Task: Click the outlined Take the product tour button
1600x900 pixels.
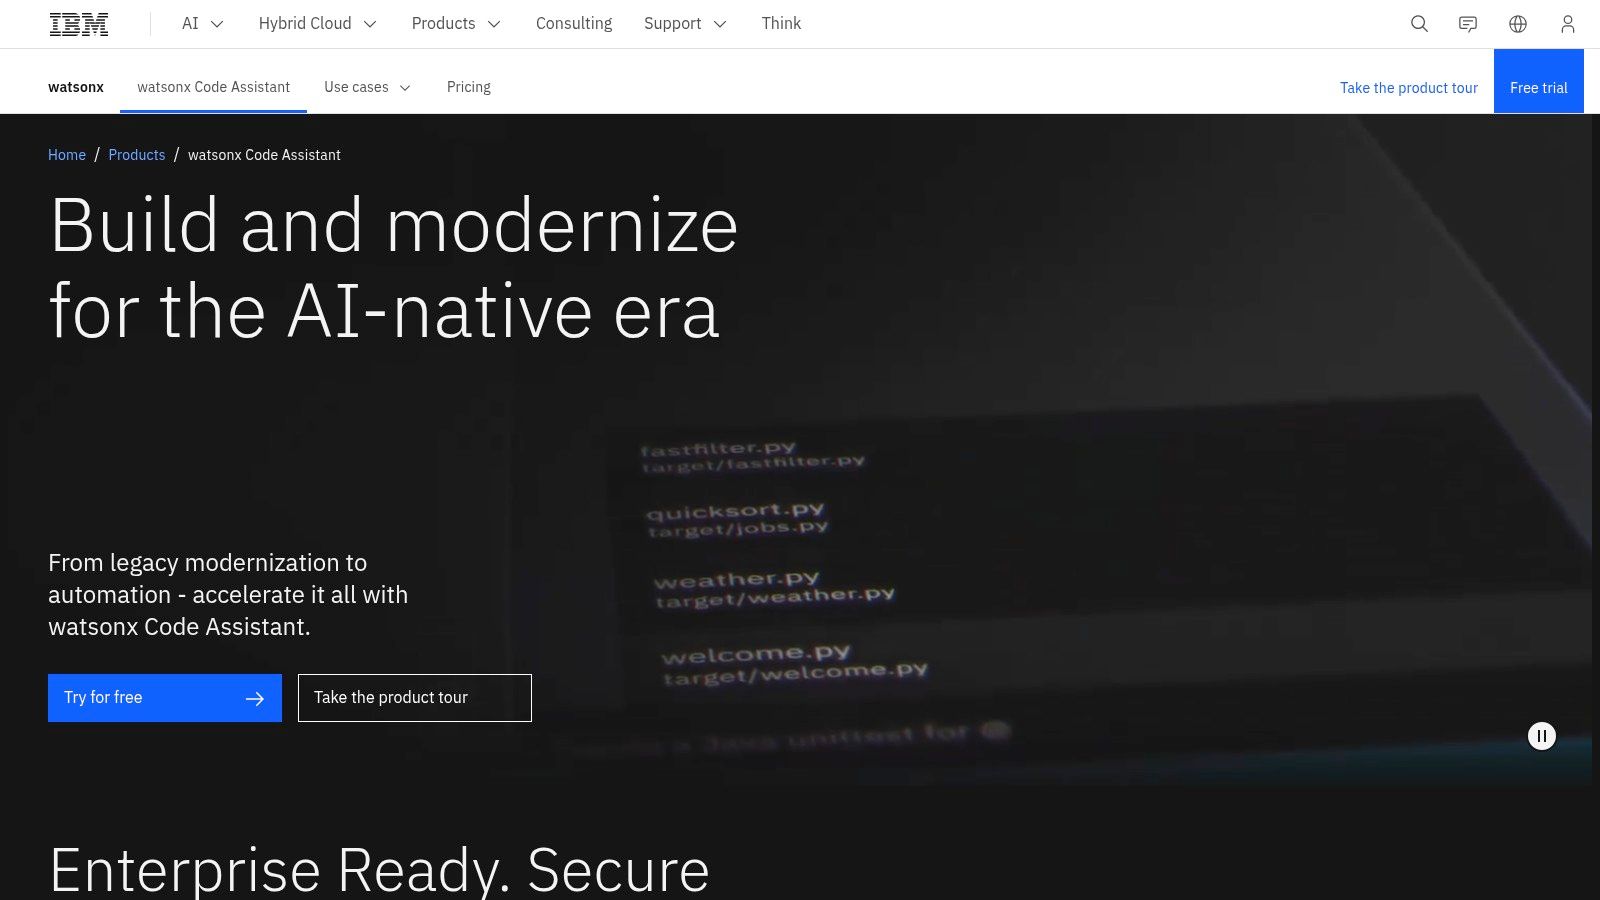Action: pyautogui.click(x=415, y=698)
